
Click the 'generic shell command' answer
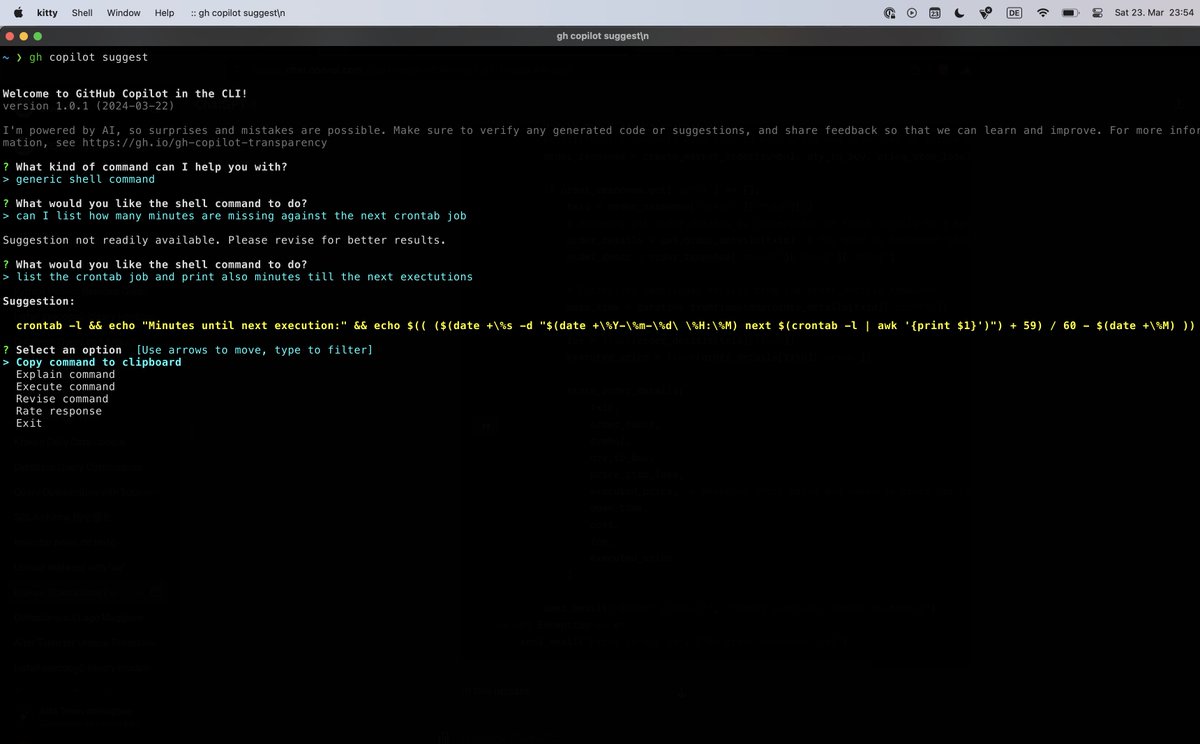85,179
